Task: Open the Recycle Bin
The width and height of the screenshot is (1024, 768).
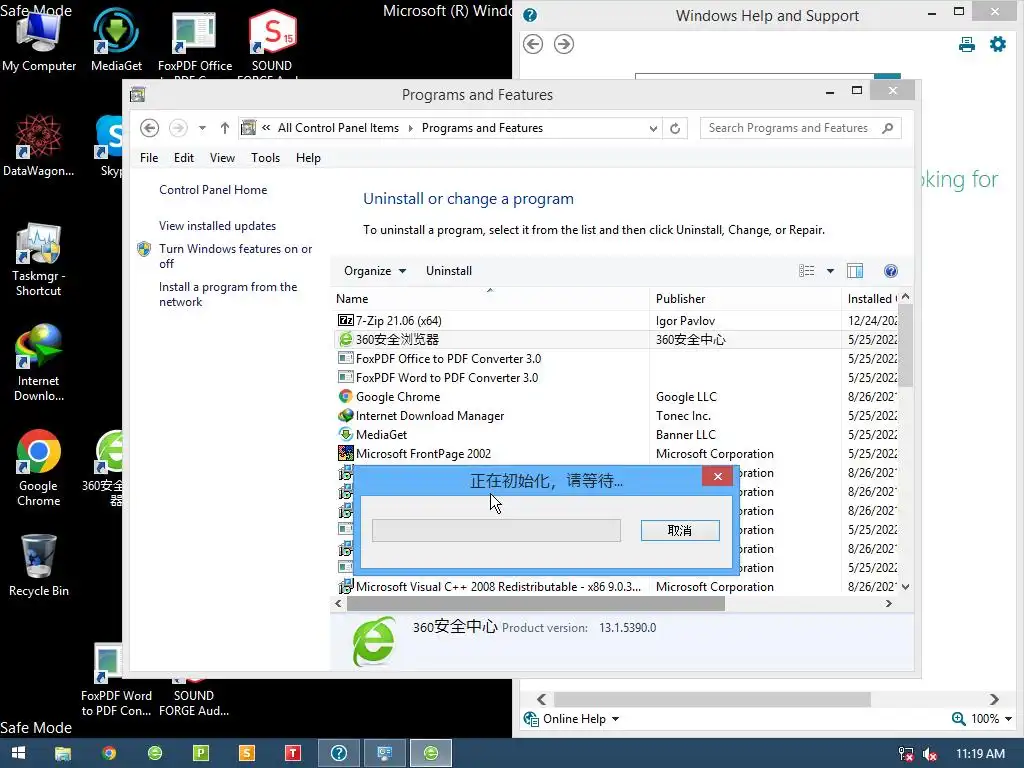Action: 39,566
